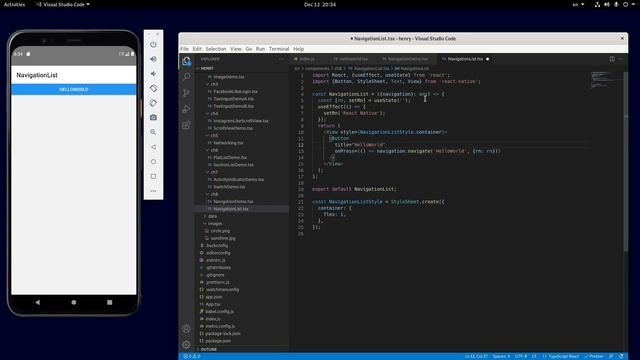Rotate the emulator left

coord(153,88)
